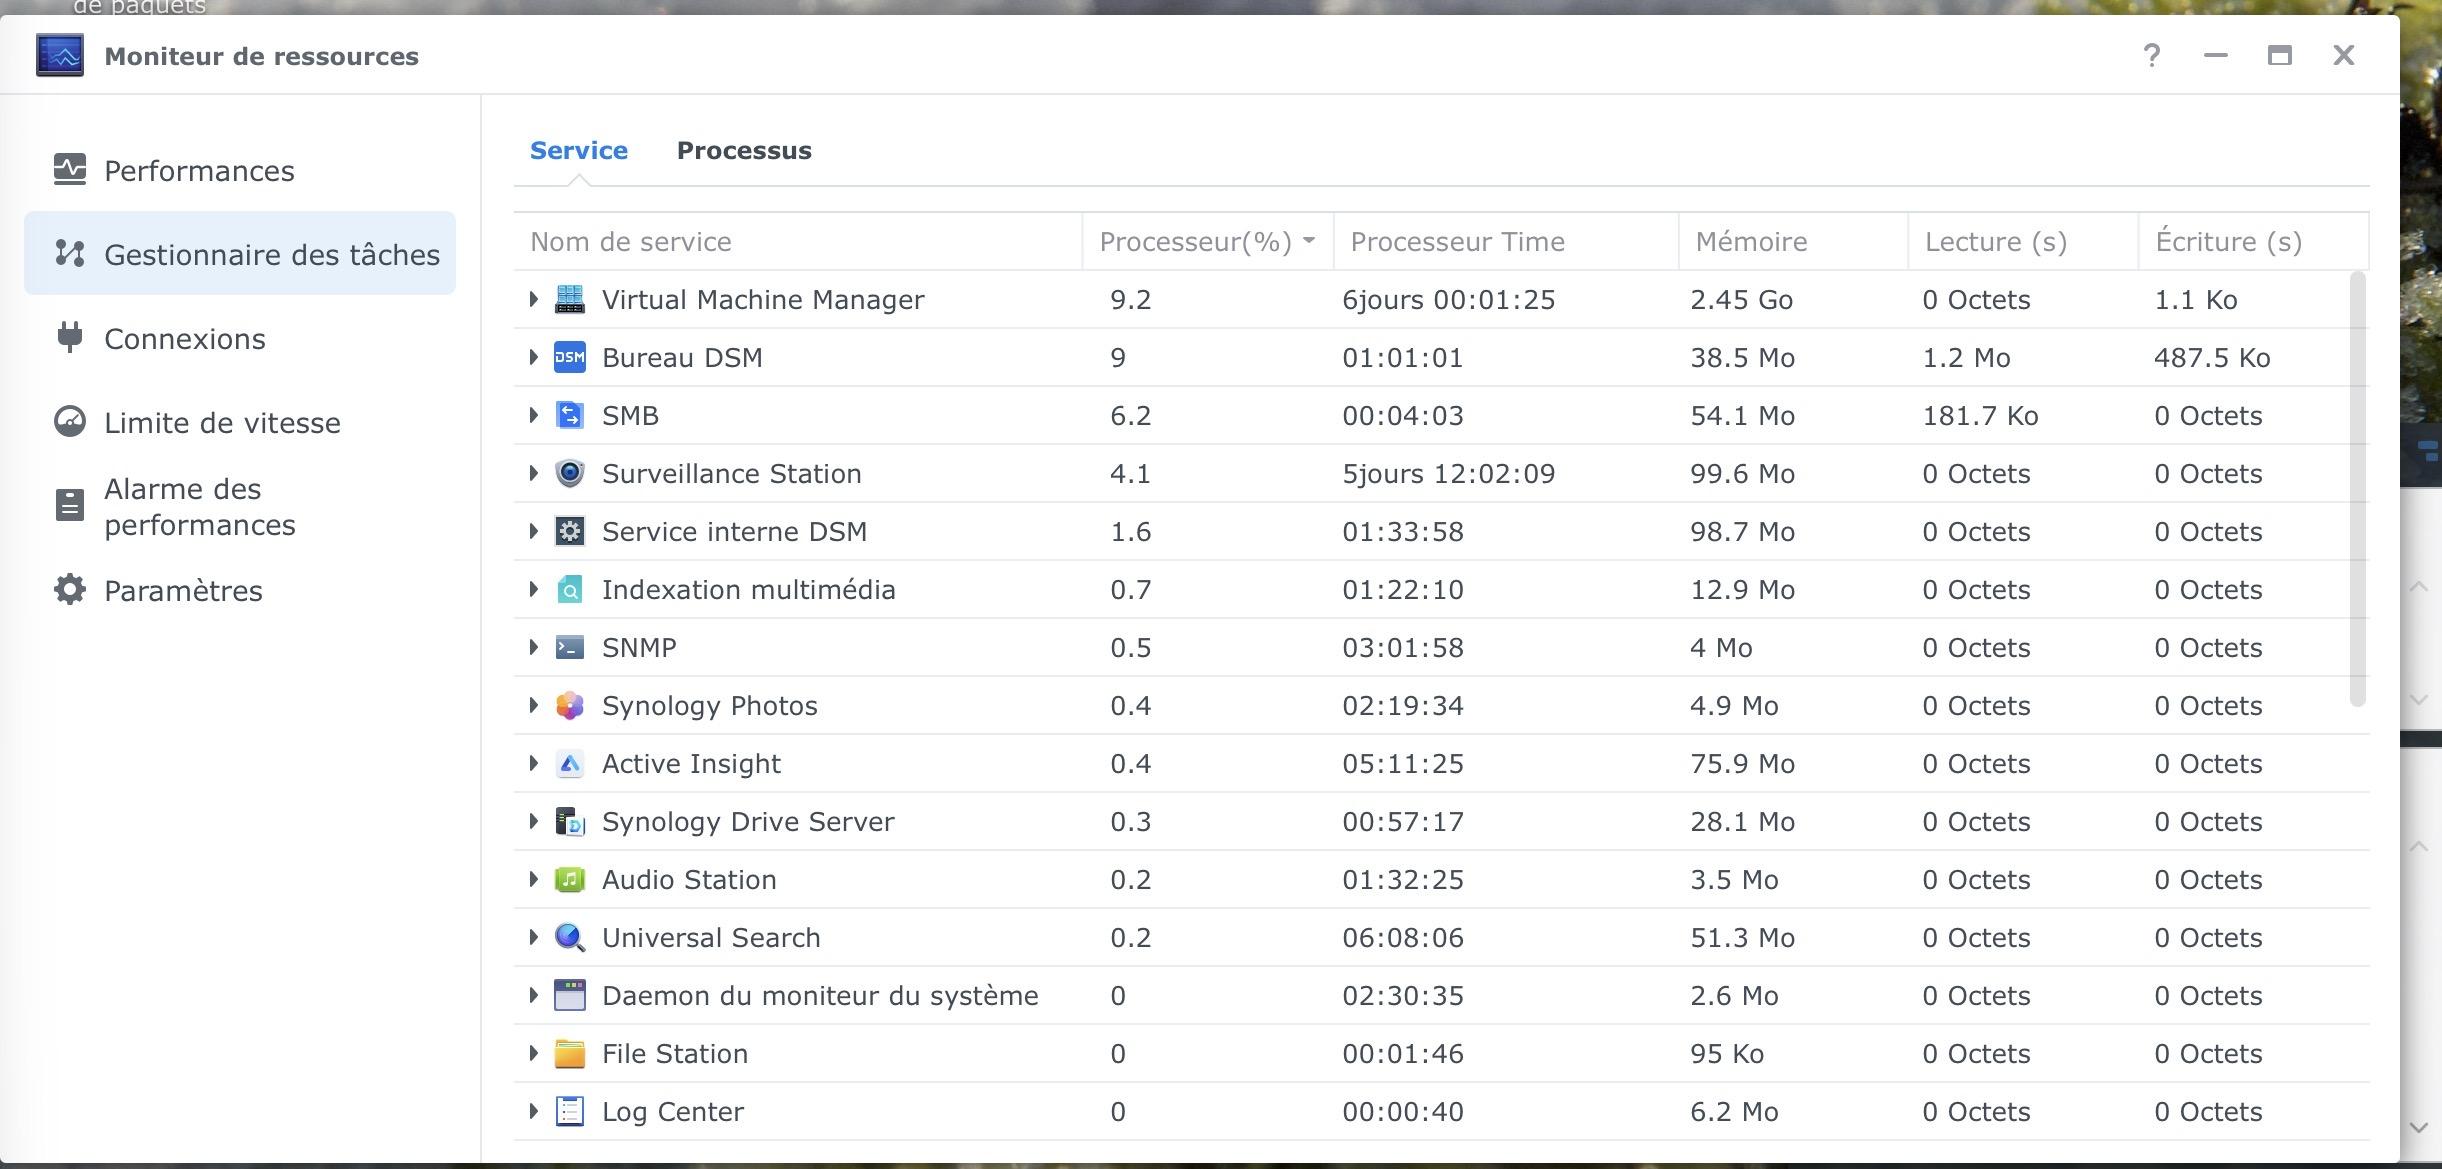Viewport: 2442px width, 1169px height.
Task: Click the Alarme des performances icon
Action: pyautogui.click(x=70, y=506)
